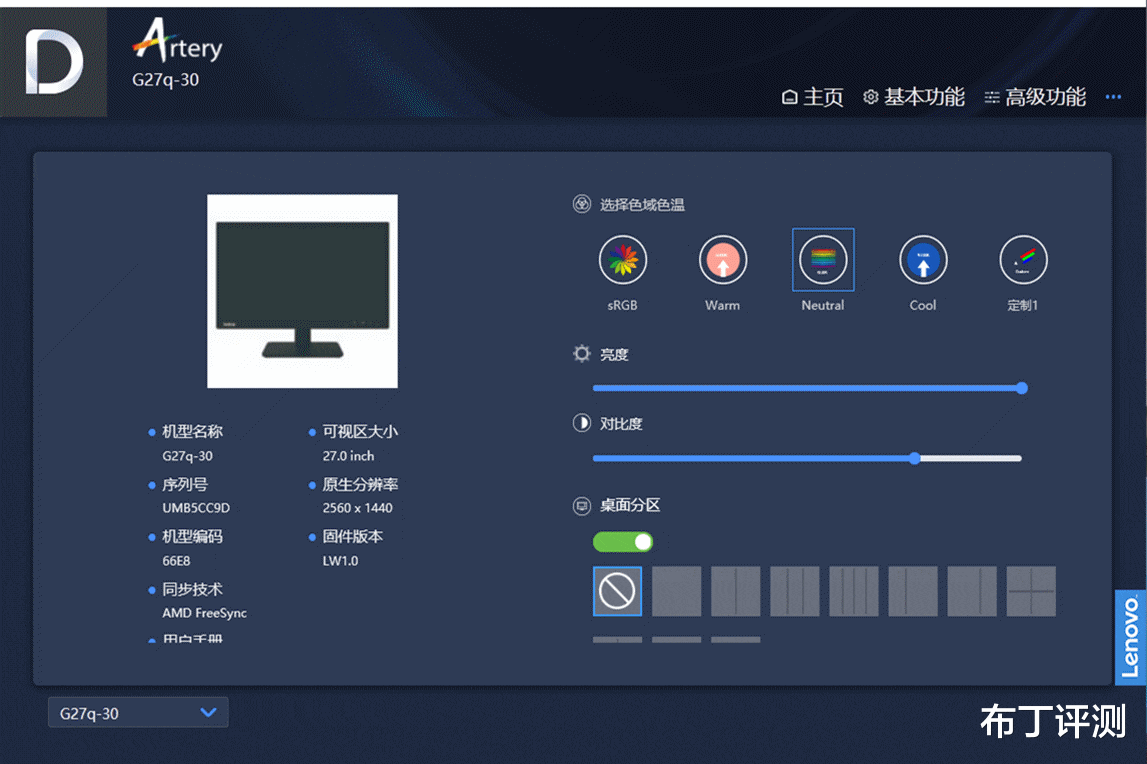Switch to the 高级功能 advanced functions tab
Image resolution: width=1147 pixels, height=764 pixels.
pos(1035,97)
